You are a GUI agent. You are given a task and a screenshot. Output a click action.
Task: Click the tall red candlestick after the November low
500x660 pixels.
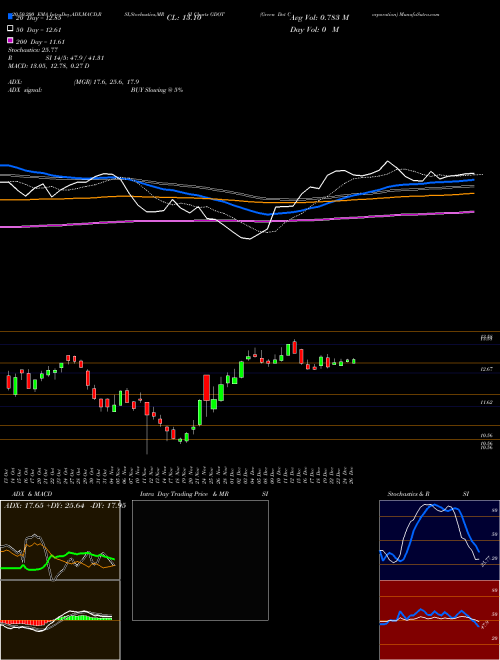[x=207, y=388]
